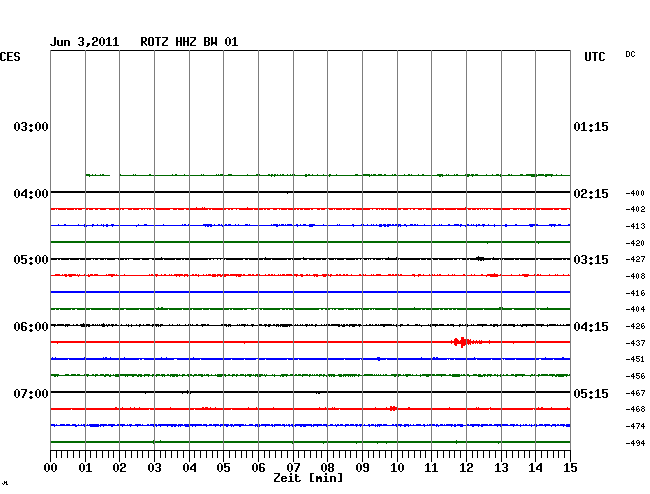Viewport: 650px width, 494px height.
Task: Click the black signal burst on the 03:15 trace
Action: pyautogui.click(x=480, y=259)
